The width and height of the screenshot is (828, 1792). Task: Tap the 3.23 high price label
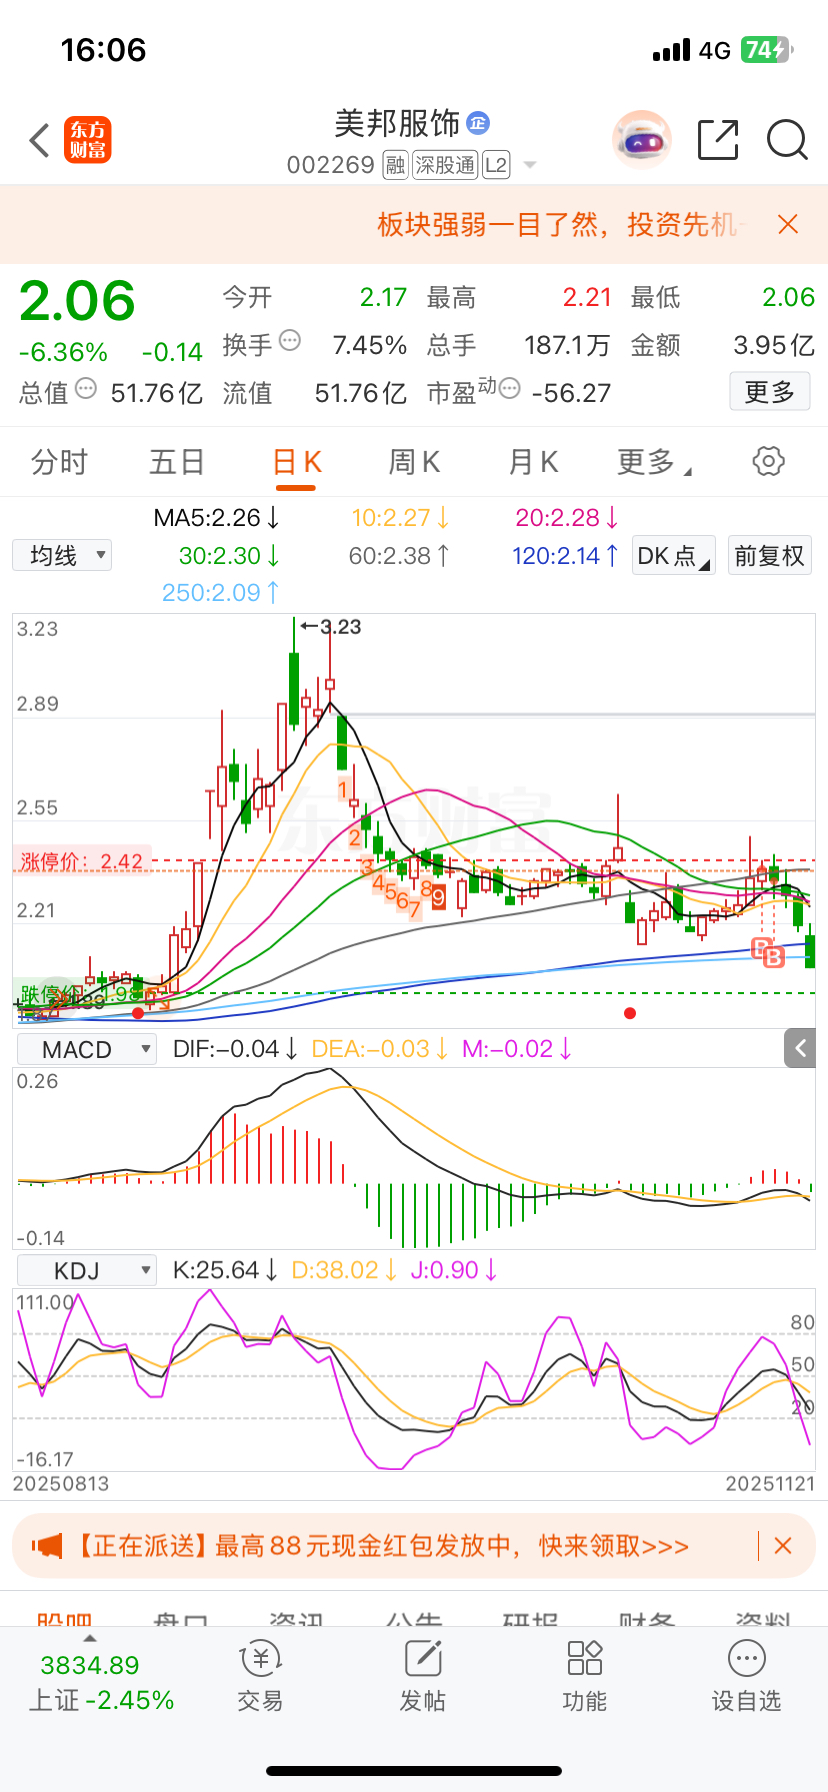coord(332,627)
